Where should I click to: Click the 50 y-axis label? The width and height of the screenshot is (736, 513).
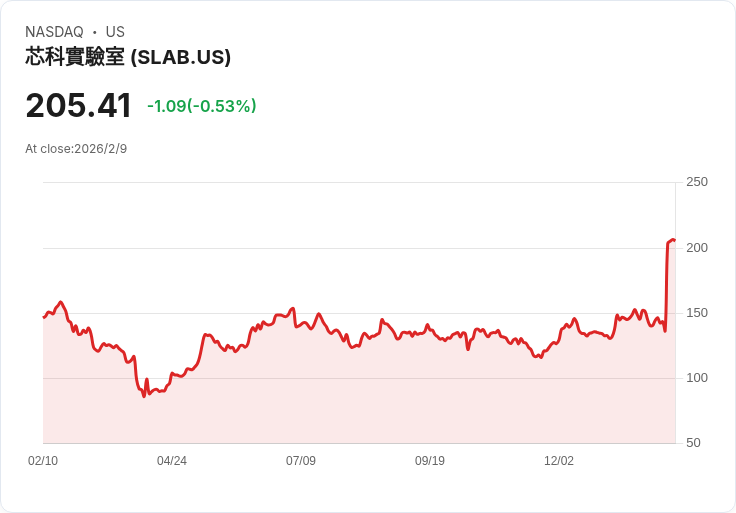(x=693, y=443)
